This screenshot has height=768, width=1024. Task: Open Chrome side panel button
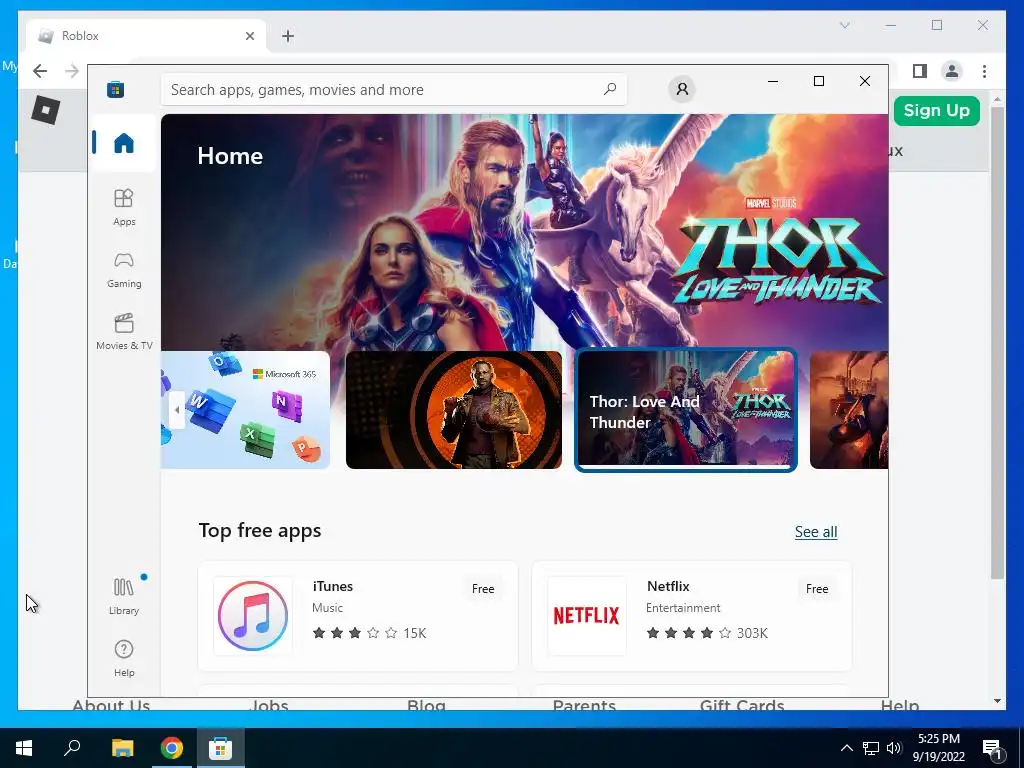pos(920,71)
